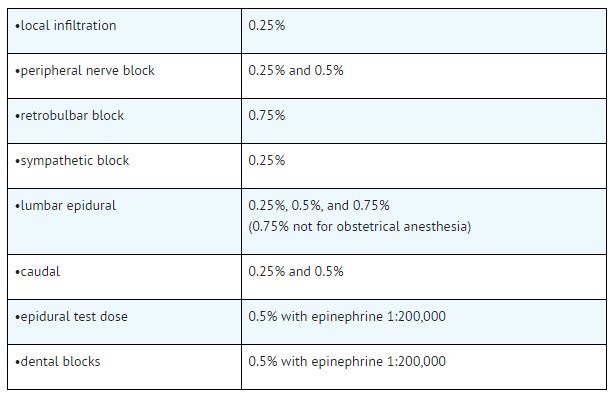The height and width of the screenshot is (402, 612).
Task: Click the bullet before 'local infiltration'
Action: [x=18, y=26]
